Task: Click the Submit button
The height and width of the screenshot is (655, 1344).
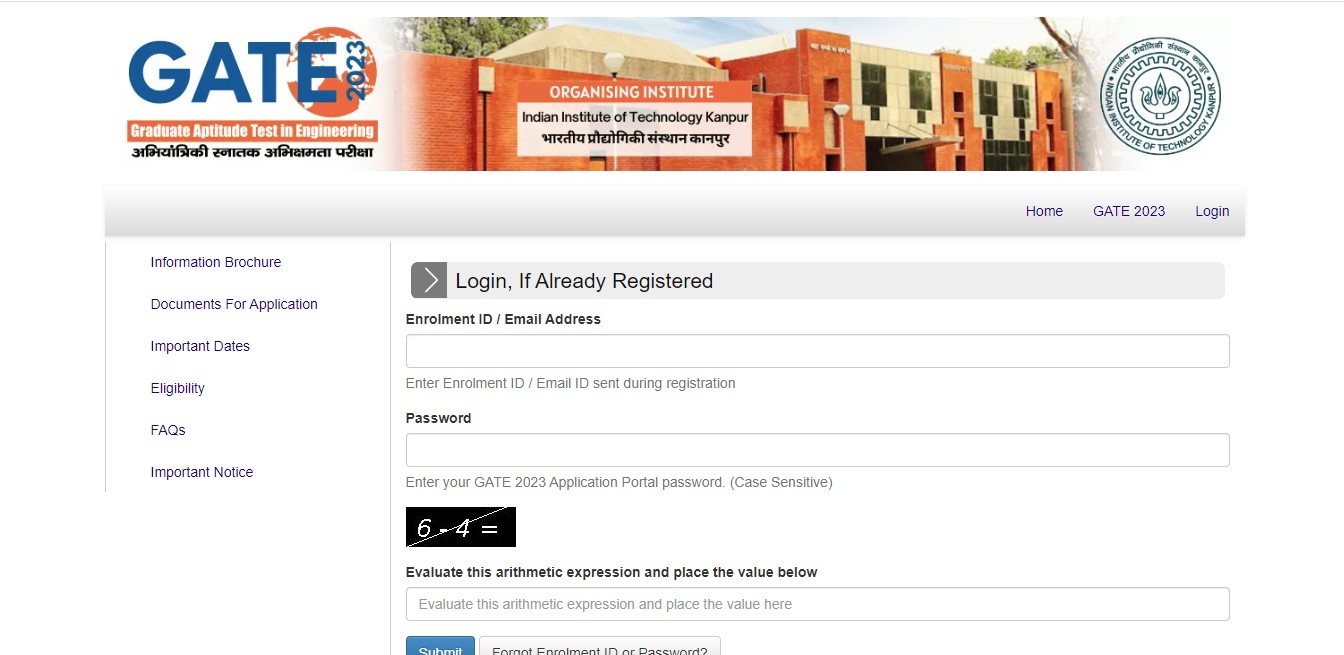Action: coord(440,646)
